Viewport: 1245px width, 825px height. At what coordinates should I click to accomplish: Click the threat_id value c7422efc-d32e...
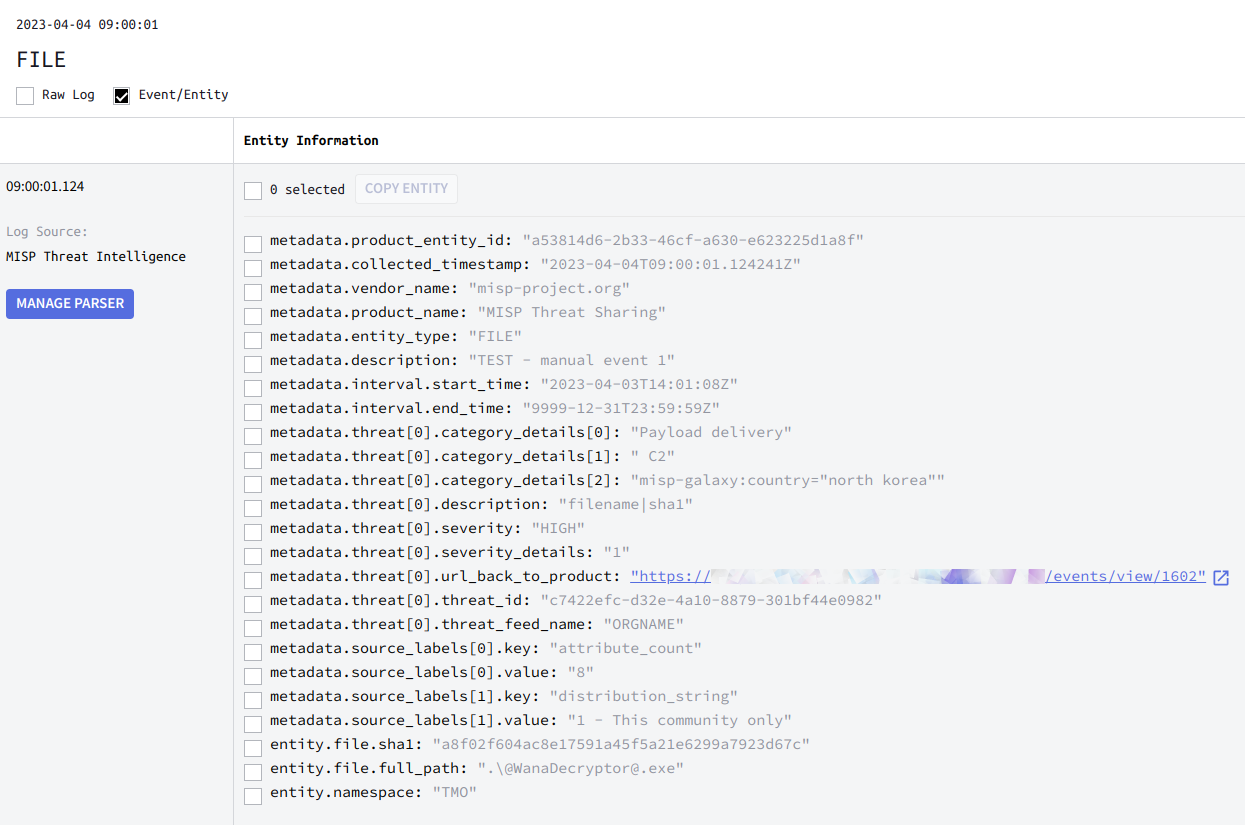[x=710, y=600]
